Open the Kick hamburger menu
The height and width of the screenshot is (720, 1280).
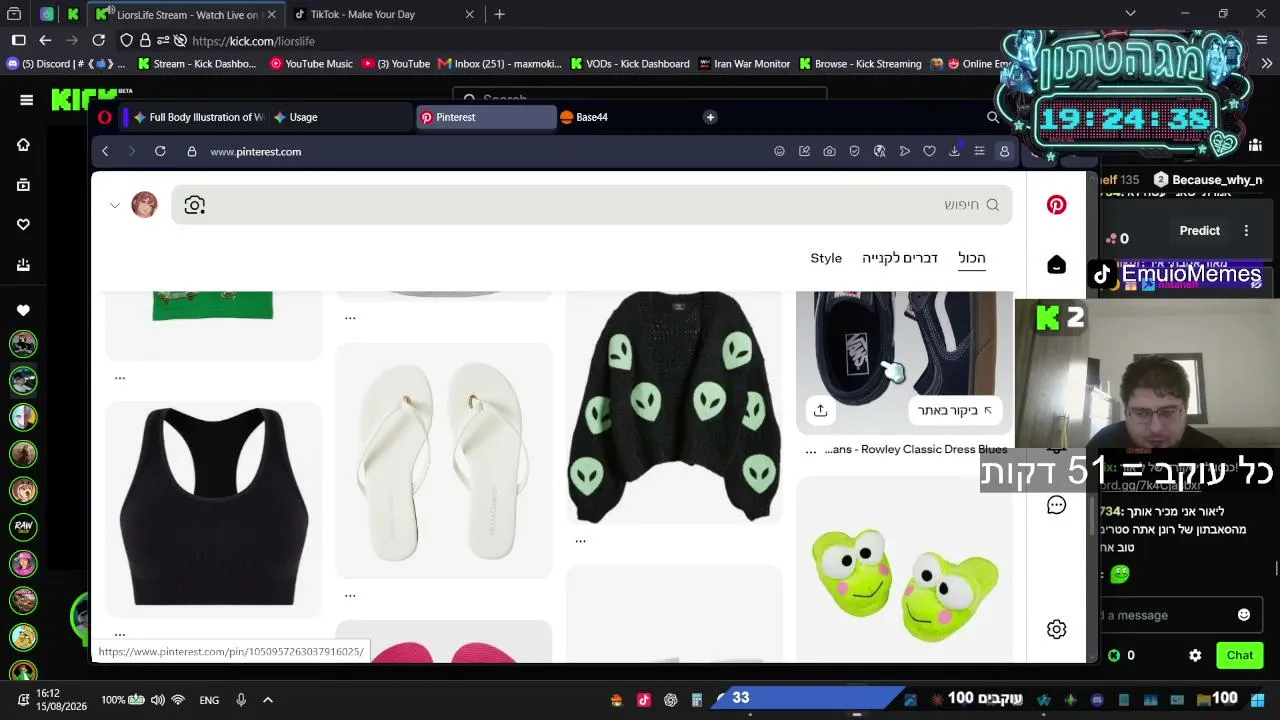pos(27,100)
